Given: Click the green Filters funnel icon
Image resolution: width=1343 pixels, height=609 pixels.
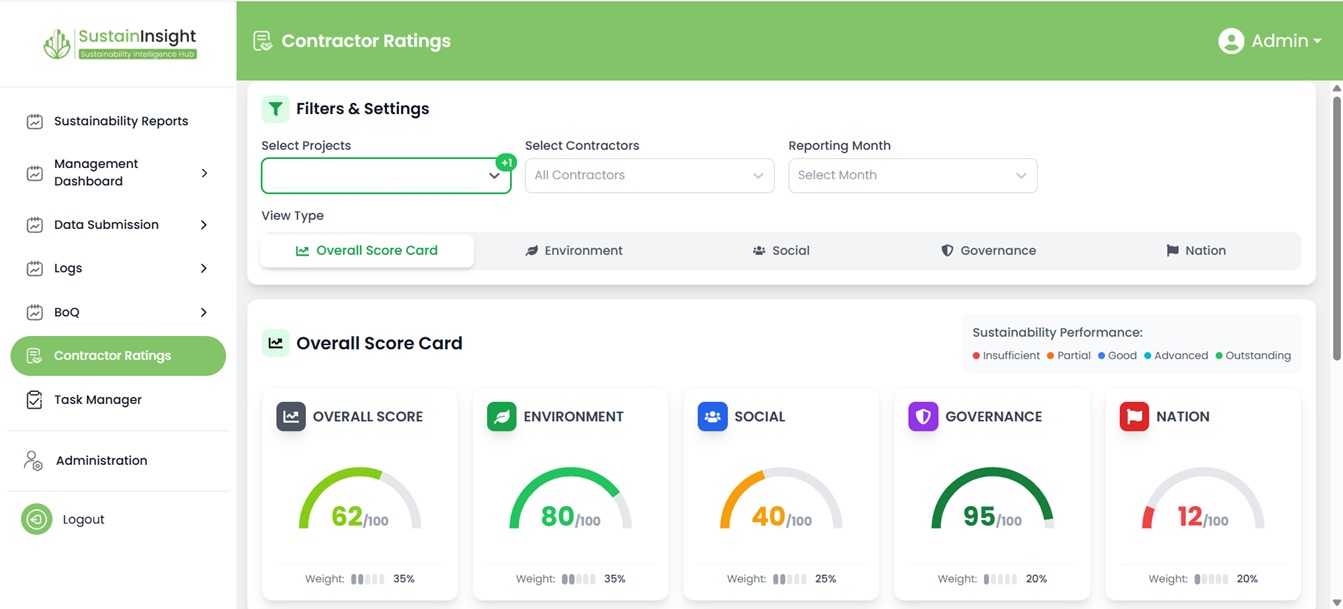Looking at the screenshot, I should point(275,109).
